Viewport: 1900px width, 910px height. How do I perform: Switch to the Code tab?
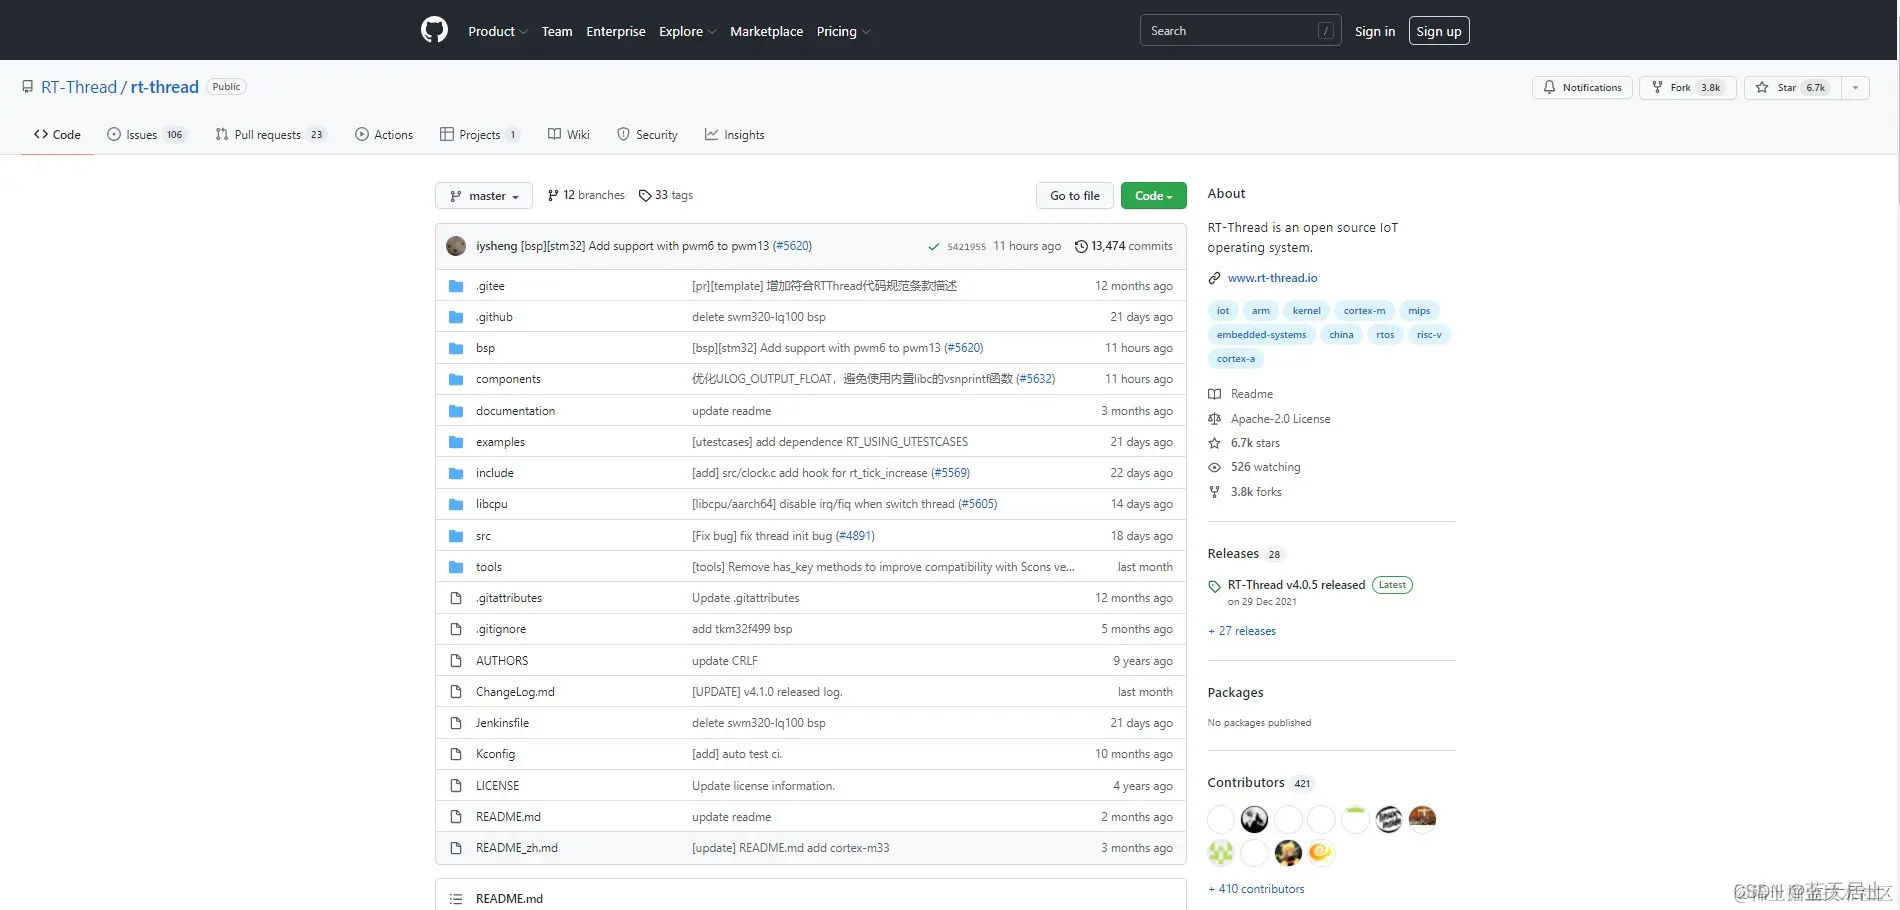(x=57, y=135)
